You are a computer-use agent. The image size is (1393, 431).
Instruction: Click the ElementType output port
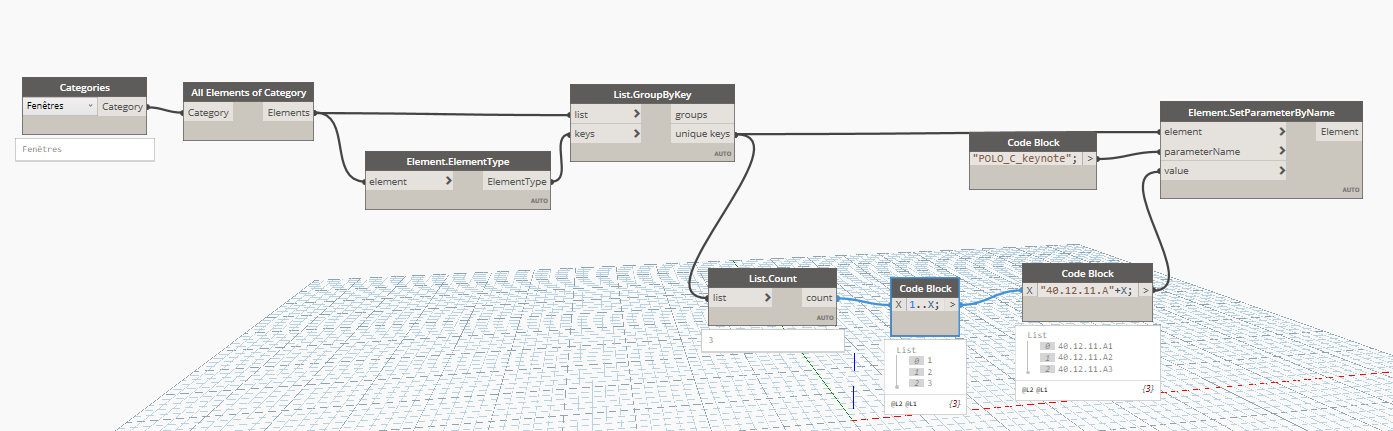point(516,182)
